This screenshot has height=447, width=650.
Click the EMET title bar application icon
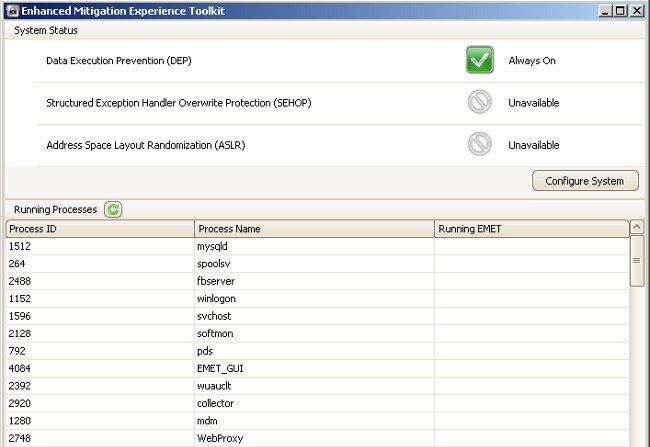(x=13, y=11)
